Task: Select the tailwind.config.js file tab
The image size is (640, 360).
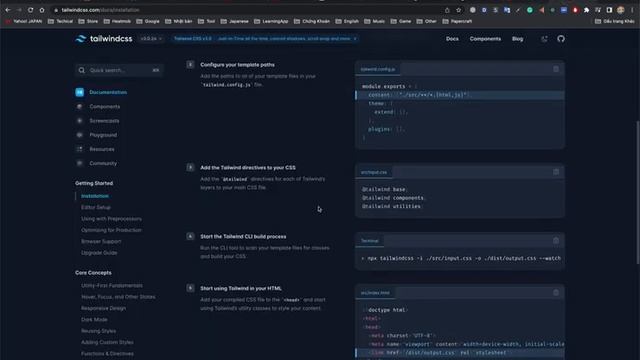Action: [x=378, y=69]
